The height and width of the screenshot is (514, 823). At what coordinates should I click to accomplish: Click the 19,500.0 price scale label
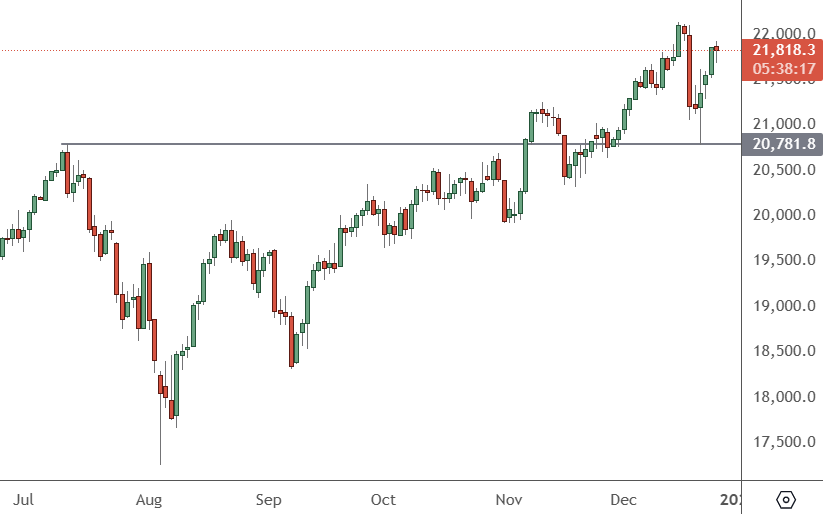(x=783, y=260)
